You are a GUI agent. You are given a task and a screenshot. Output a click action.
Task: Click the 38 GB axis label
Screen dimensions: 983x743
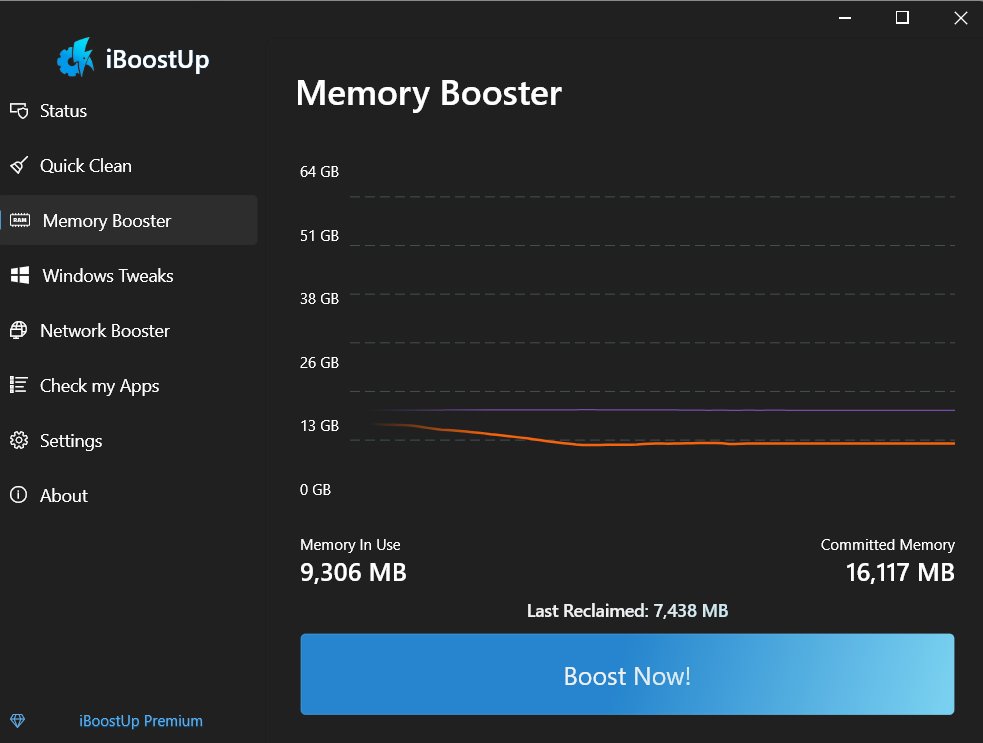[x=319, y=298]
